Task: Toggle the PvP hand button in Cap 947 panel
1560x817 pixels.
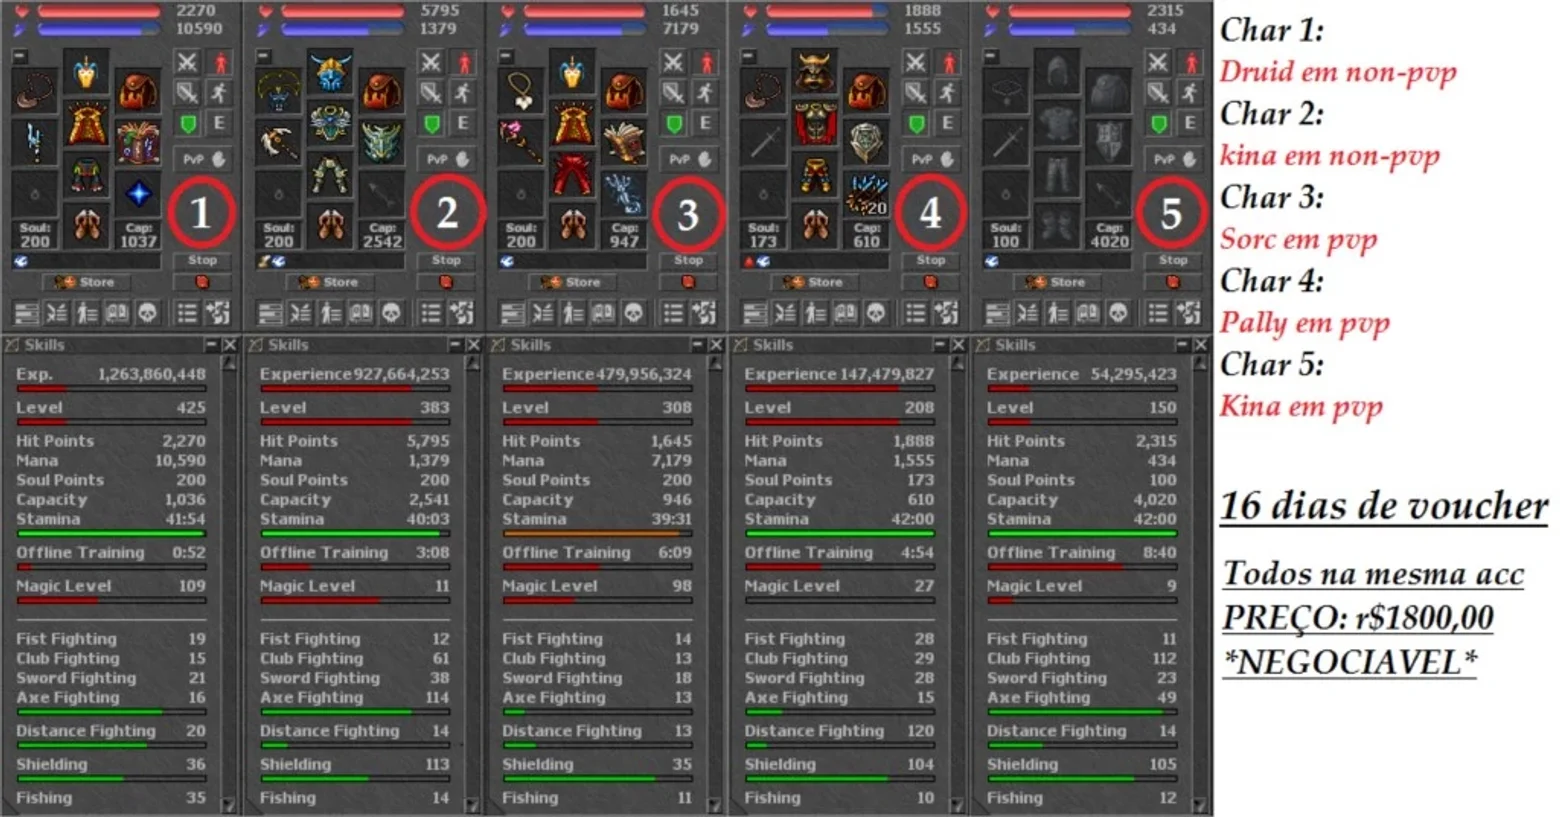Action: [688, 159]
